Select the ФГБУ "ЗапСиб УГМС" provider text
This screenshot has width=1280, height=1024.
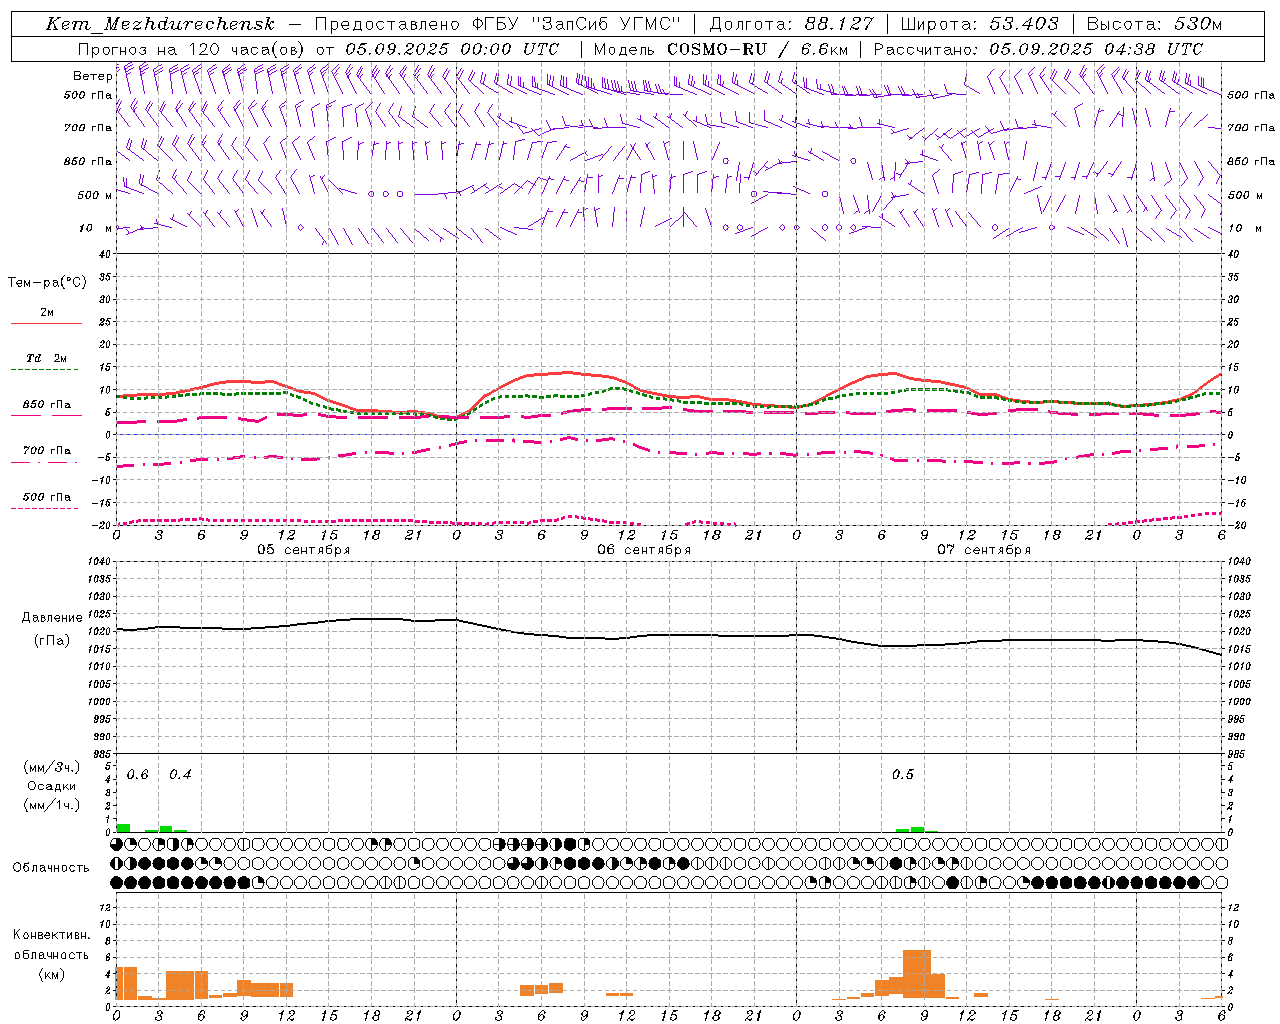click(575, 24)
